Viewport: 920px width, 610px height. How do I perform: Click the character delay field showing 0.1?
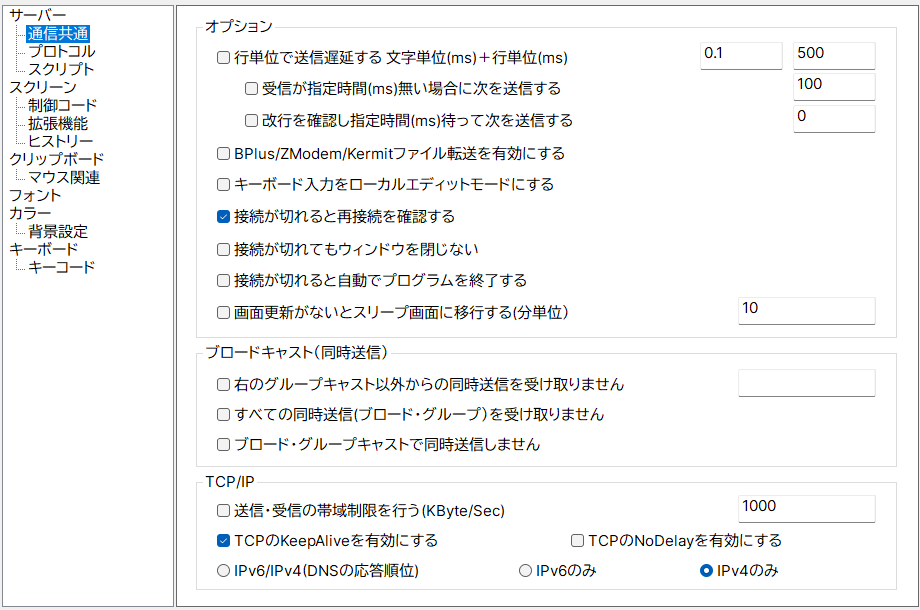tap(740, 55)
